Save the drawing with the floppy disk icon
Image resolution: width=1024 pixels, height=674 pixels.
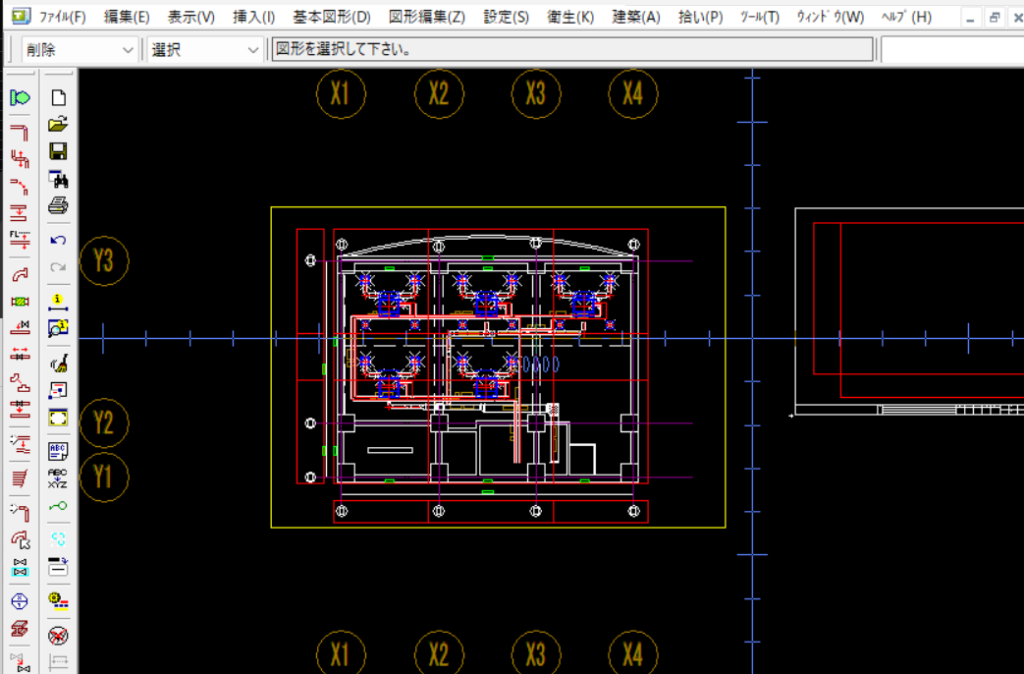click(x=58, y=152)
